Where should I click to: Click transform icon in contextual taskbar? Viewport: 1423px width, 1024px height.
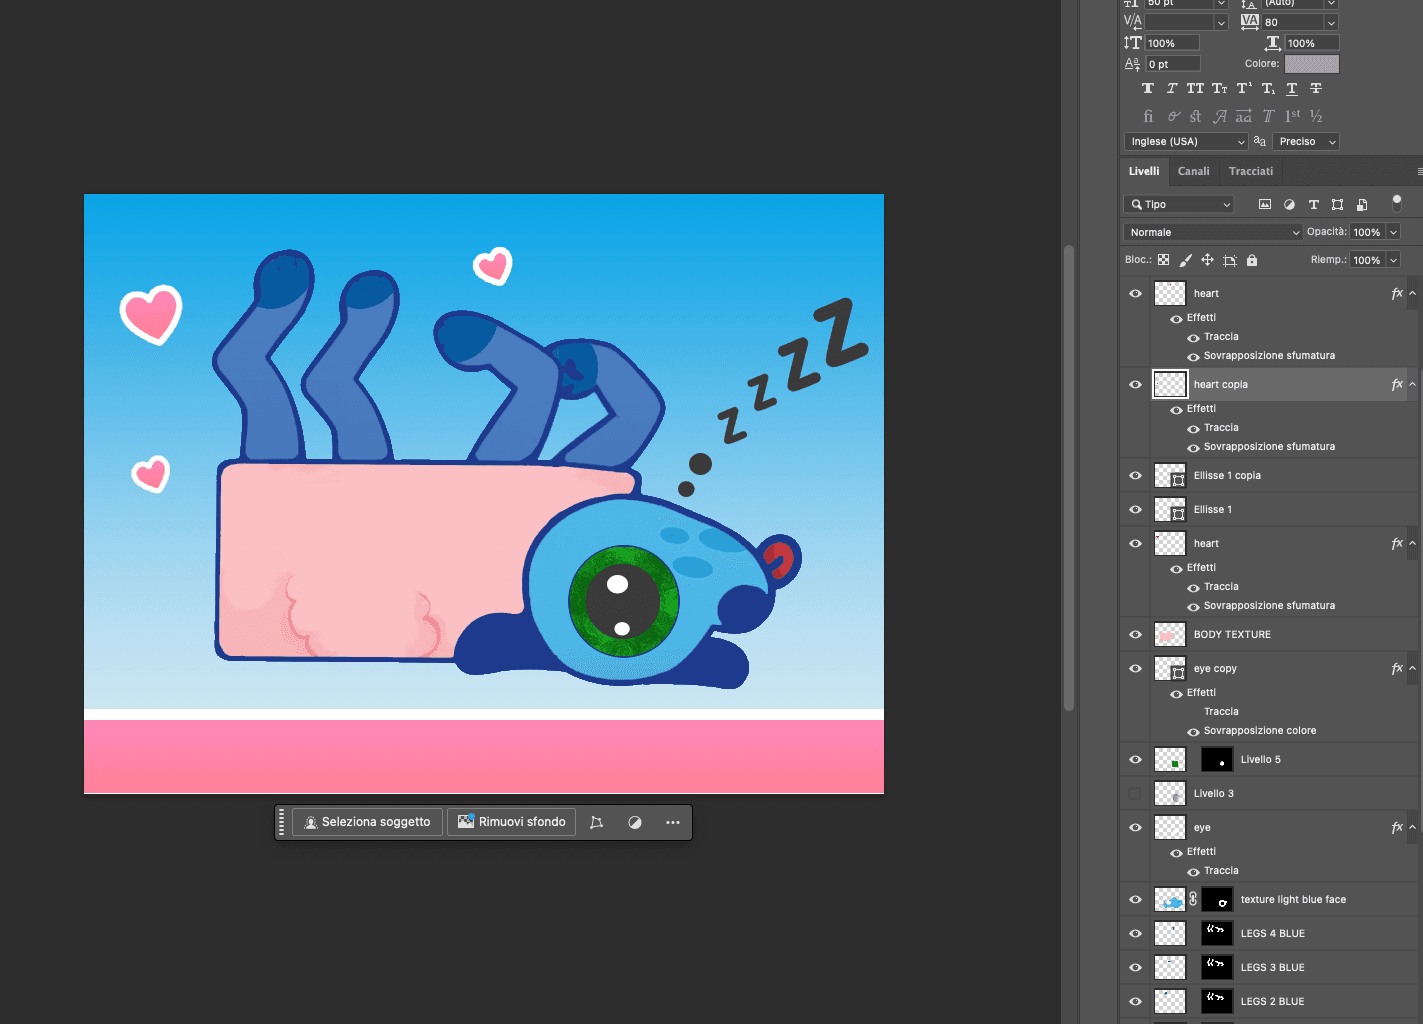tap(597, 822)
